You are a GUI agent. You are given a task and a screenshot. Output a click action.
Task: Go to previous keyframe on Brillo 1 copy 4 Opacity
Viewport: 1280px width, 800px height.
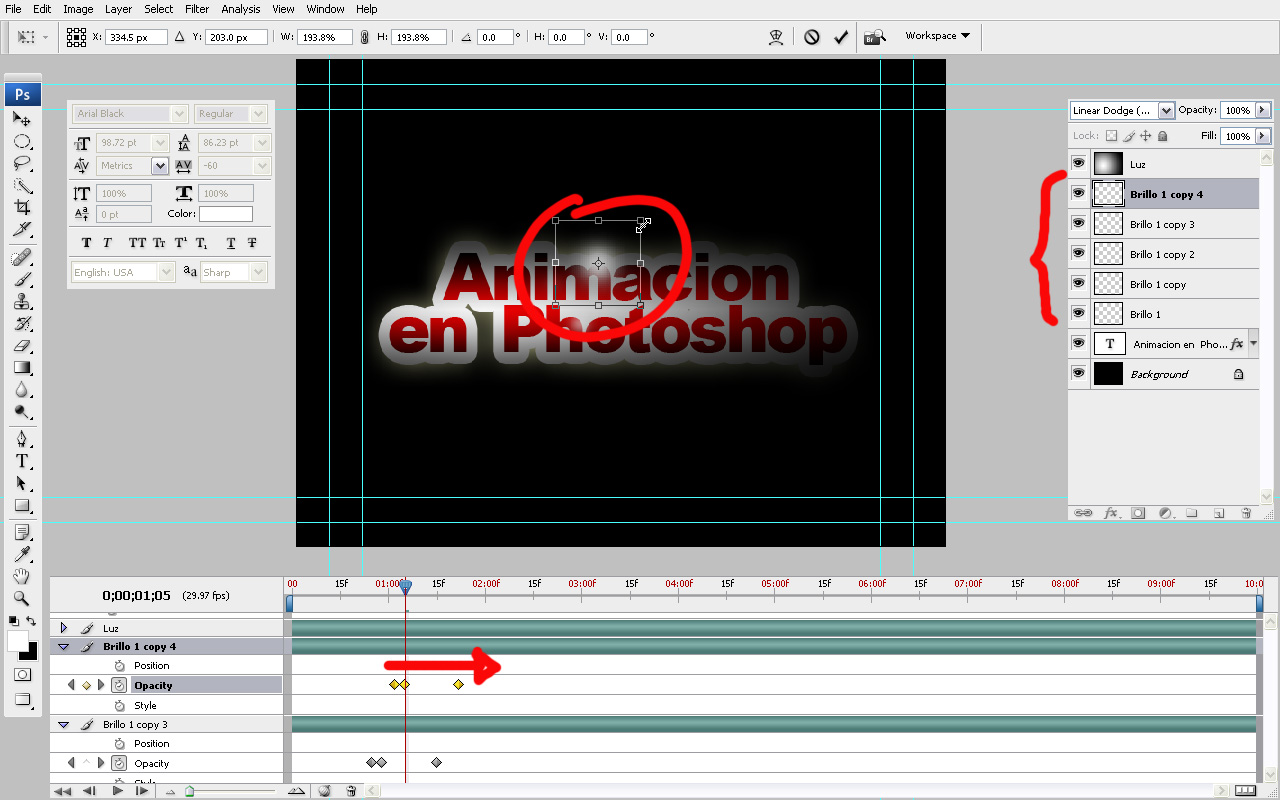71,685
